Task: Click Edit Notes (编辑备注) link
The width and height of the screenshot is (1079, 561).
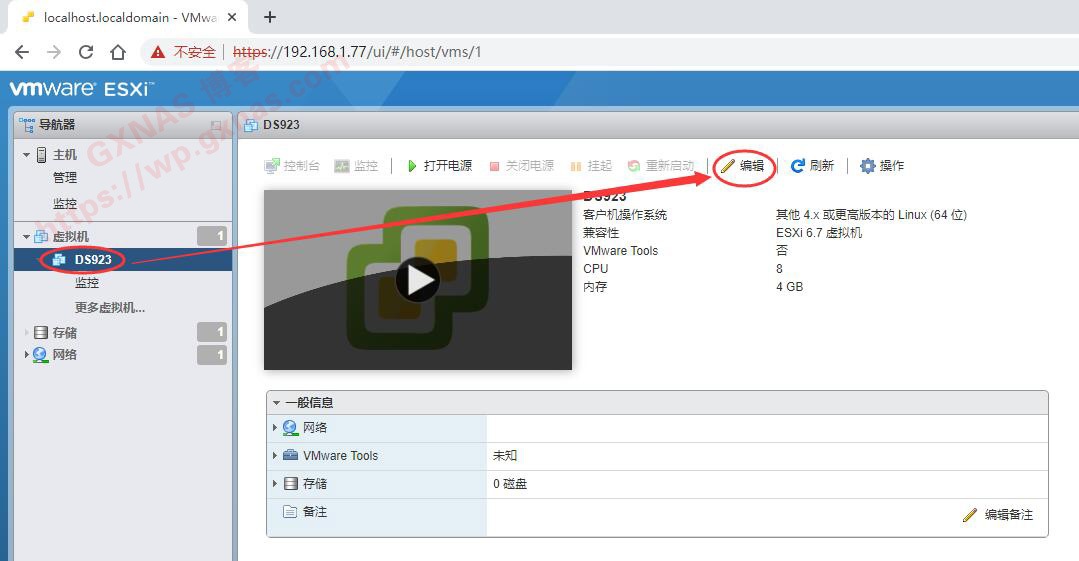Action: 998,515
